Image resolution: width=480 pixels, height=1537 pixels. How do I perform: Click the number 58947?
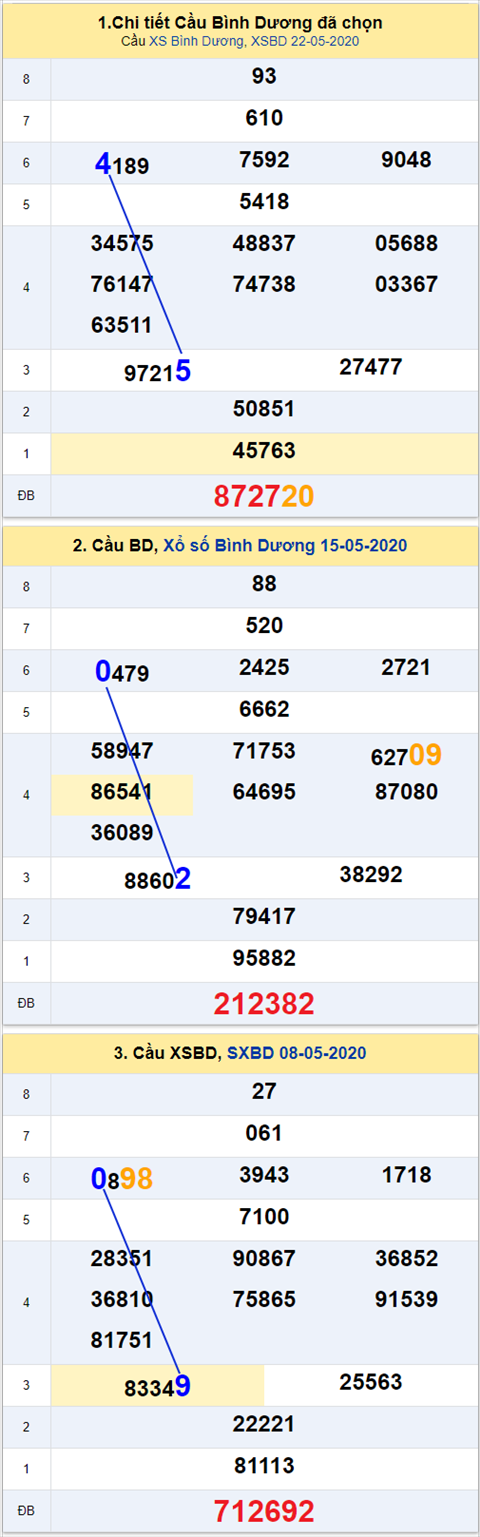122,751
